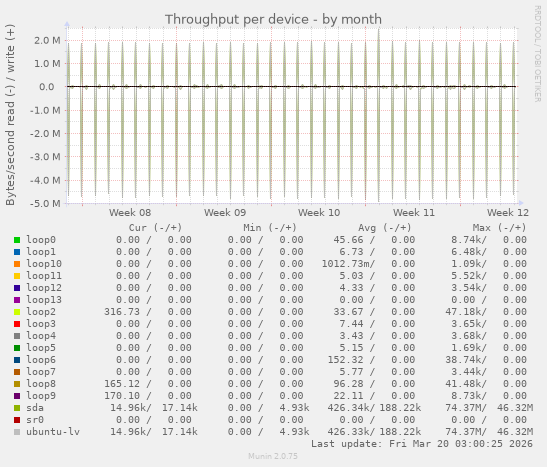
Task: Click the loop9 current read value 170.10
Action: [x=122, y=396]
